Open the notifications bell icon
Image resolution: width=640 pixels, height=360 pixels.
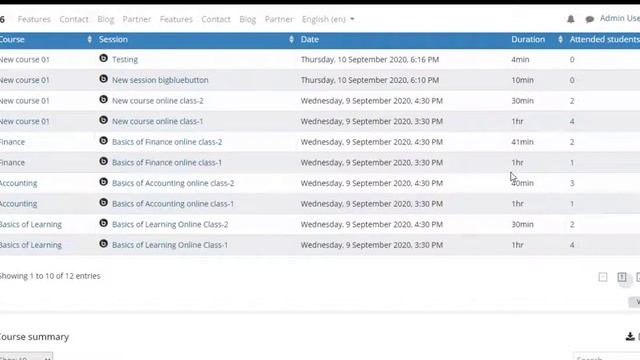click(x=571, y=19)
